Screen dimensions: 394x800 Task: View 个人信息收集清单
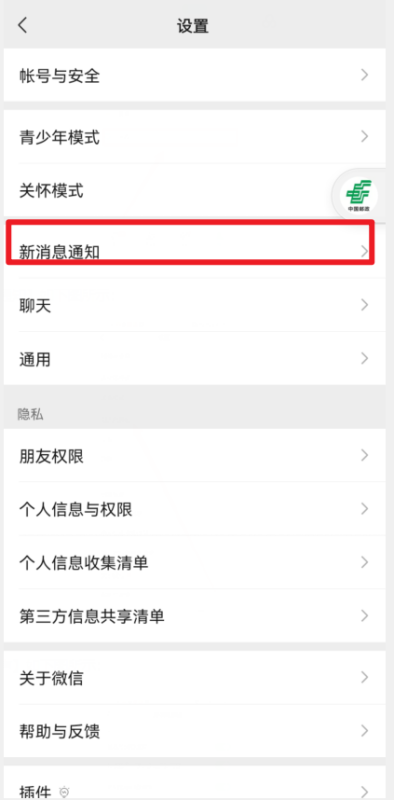coord(194,562)
